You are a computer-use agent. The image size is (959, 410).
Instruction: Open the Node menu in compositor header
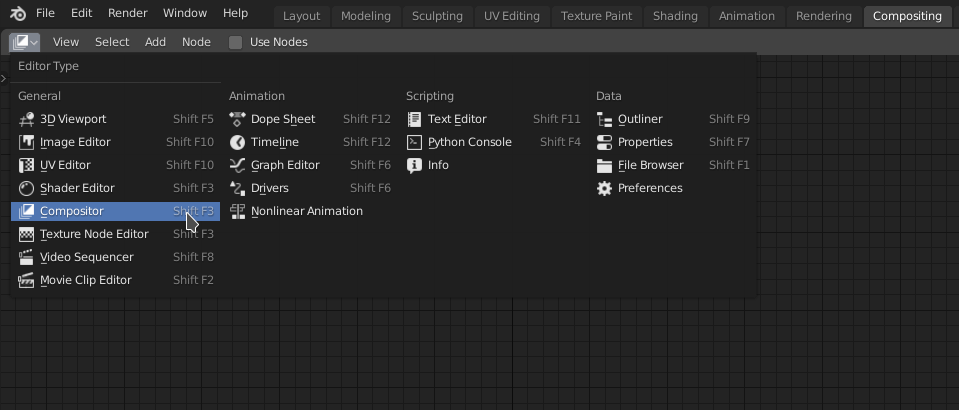click(196, 42)
